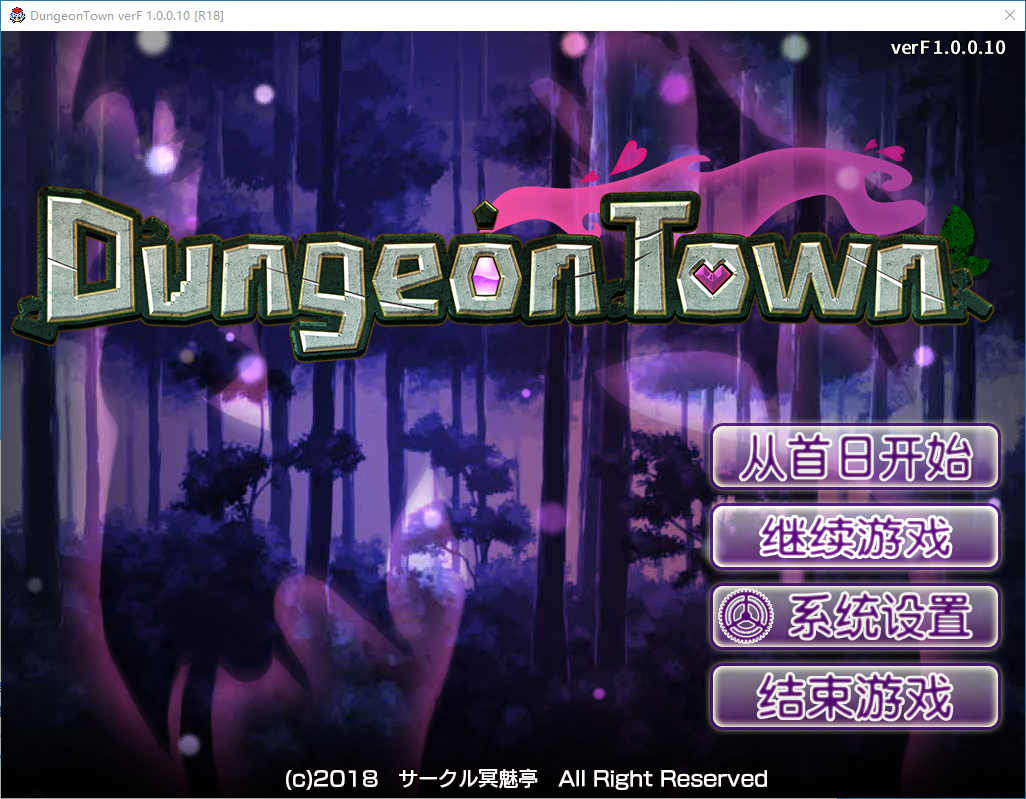
Task: Click the gear icon on 系统设置 button
Action: point(741,617)
